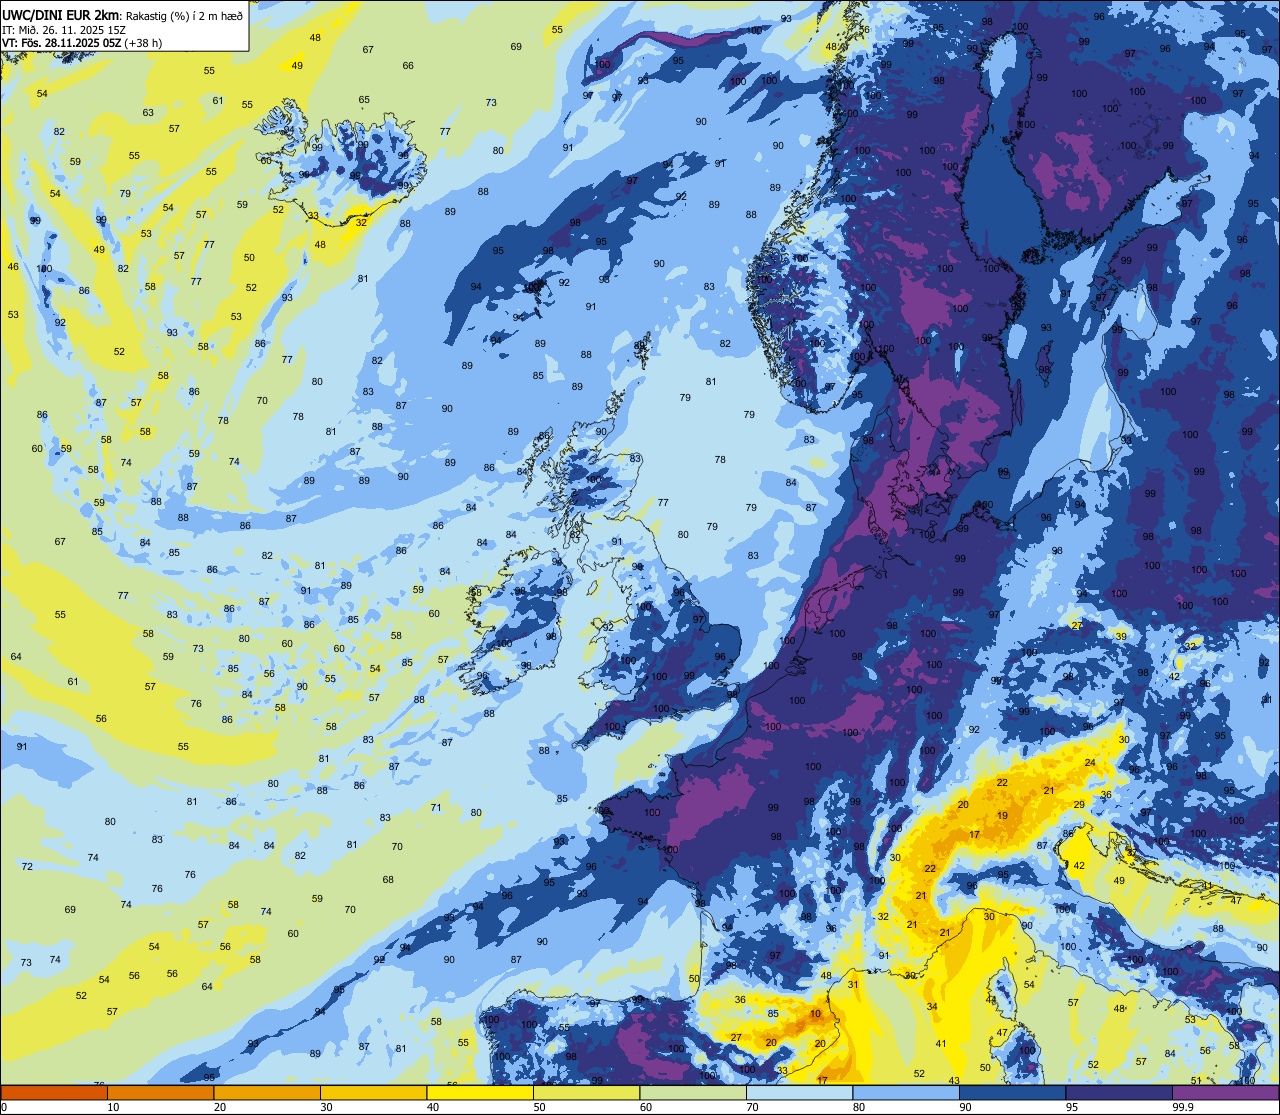The width and height of the screenshot is (1280, 1115).
Task: Click the orange 10–20 legend swatch
Action: pos(160,1092)
